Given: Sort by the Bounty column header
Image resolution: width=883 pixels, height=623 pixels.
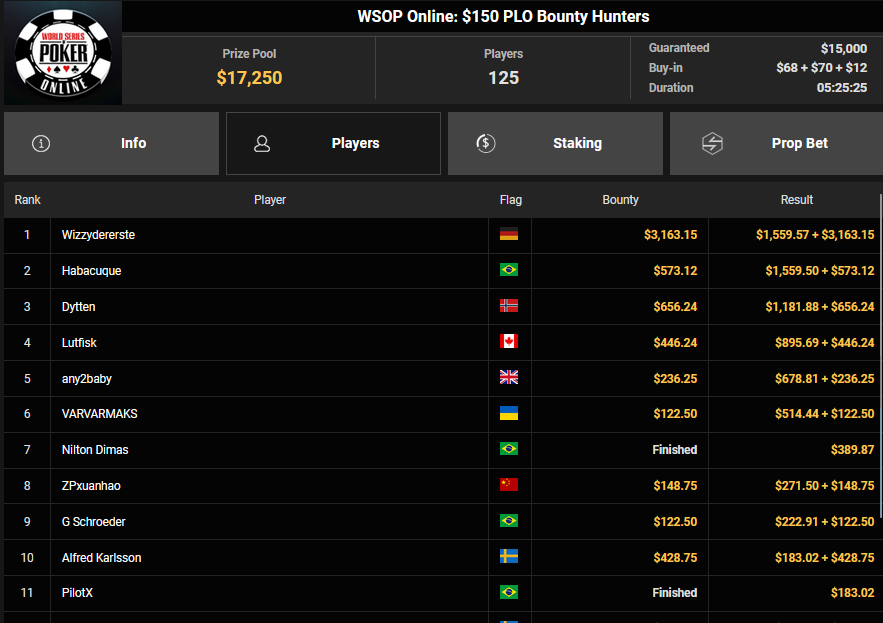Looking at the screenshot, I should (x=620, y=200).
